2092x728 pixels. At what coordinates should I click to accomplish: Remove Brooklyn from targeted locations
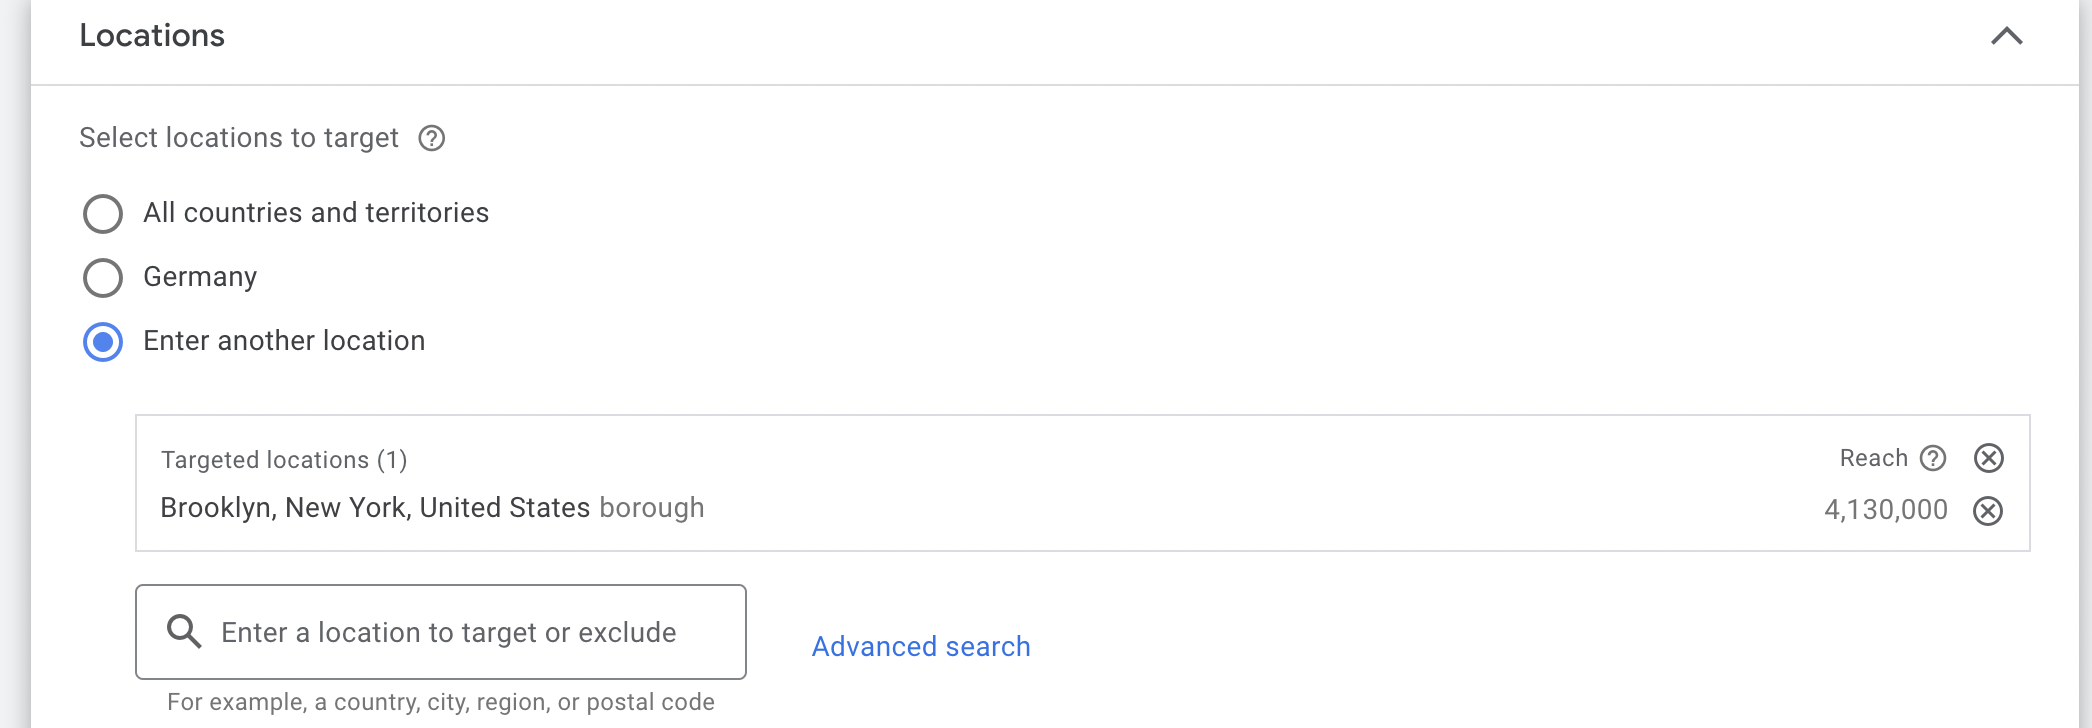[x=1988, y=511]
